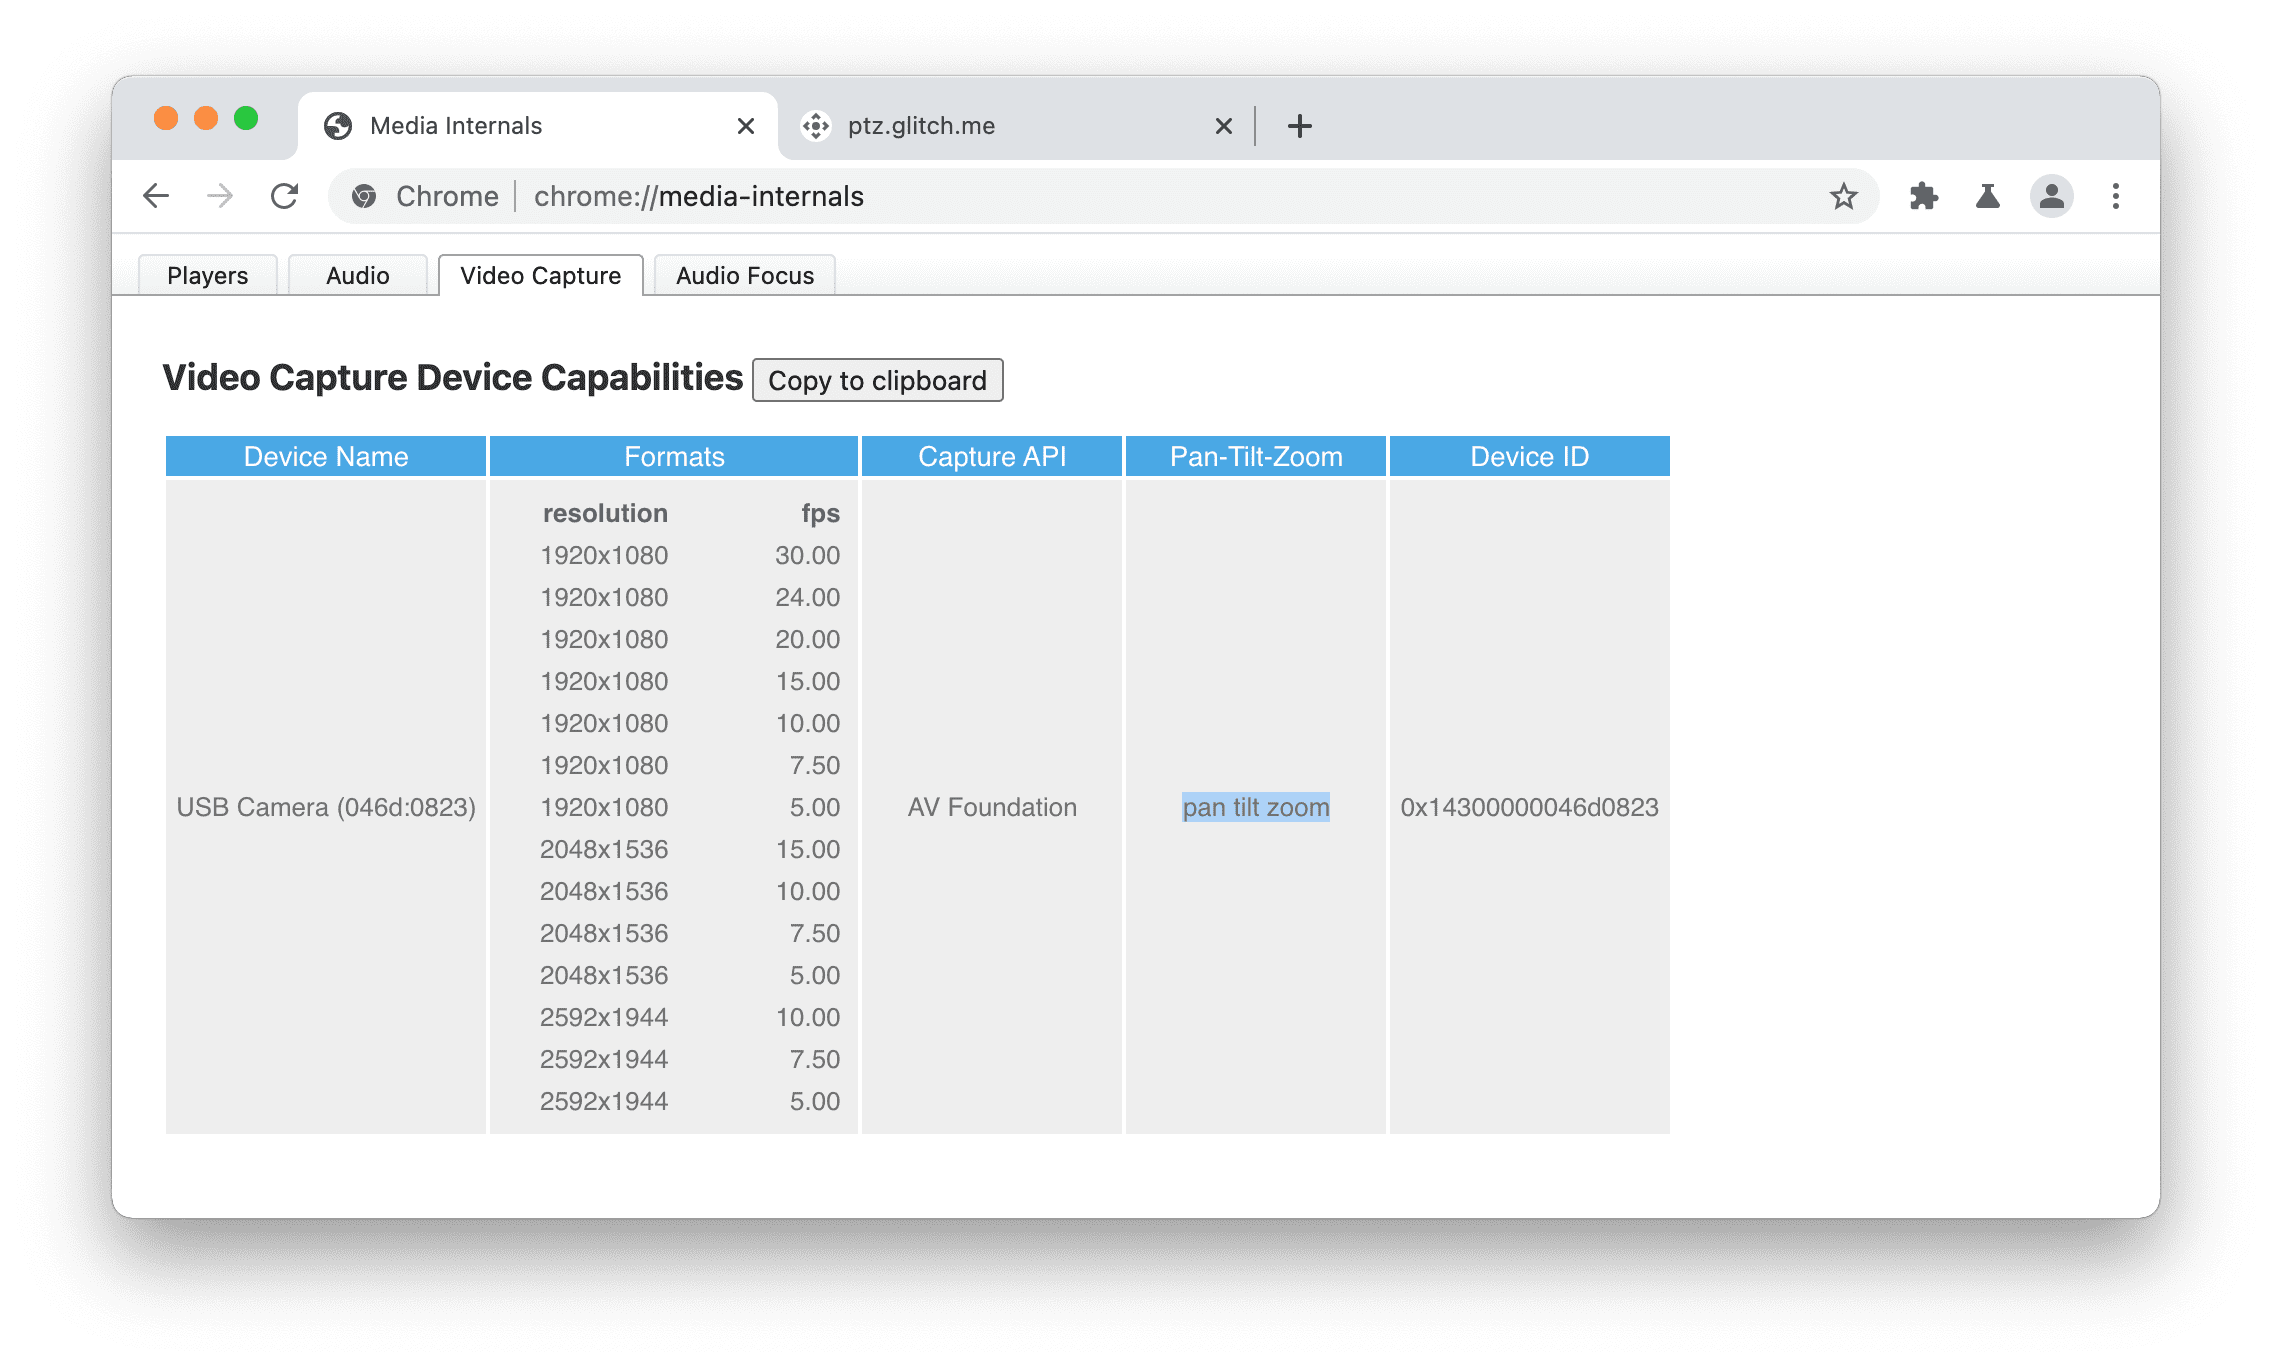Select the Players tab
This screenshot has height=1366, width=2272.
pyautogui.click(x=208, y=274)
